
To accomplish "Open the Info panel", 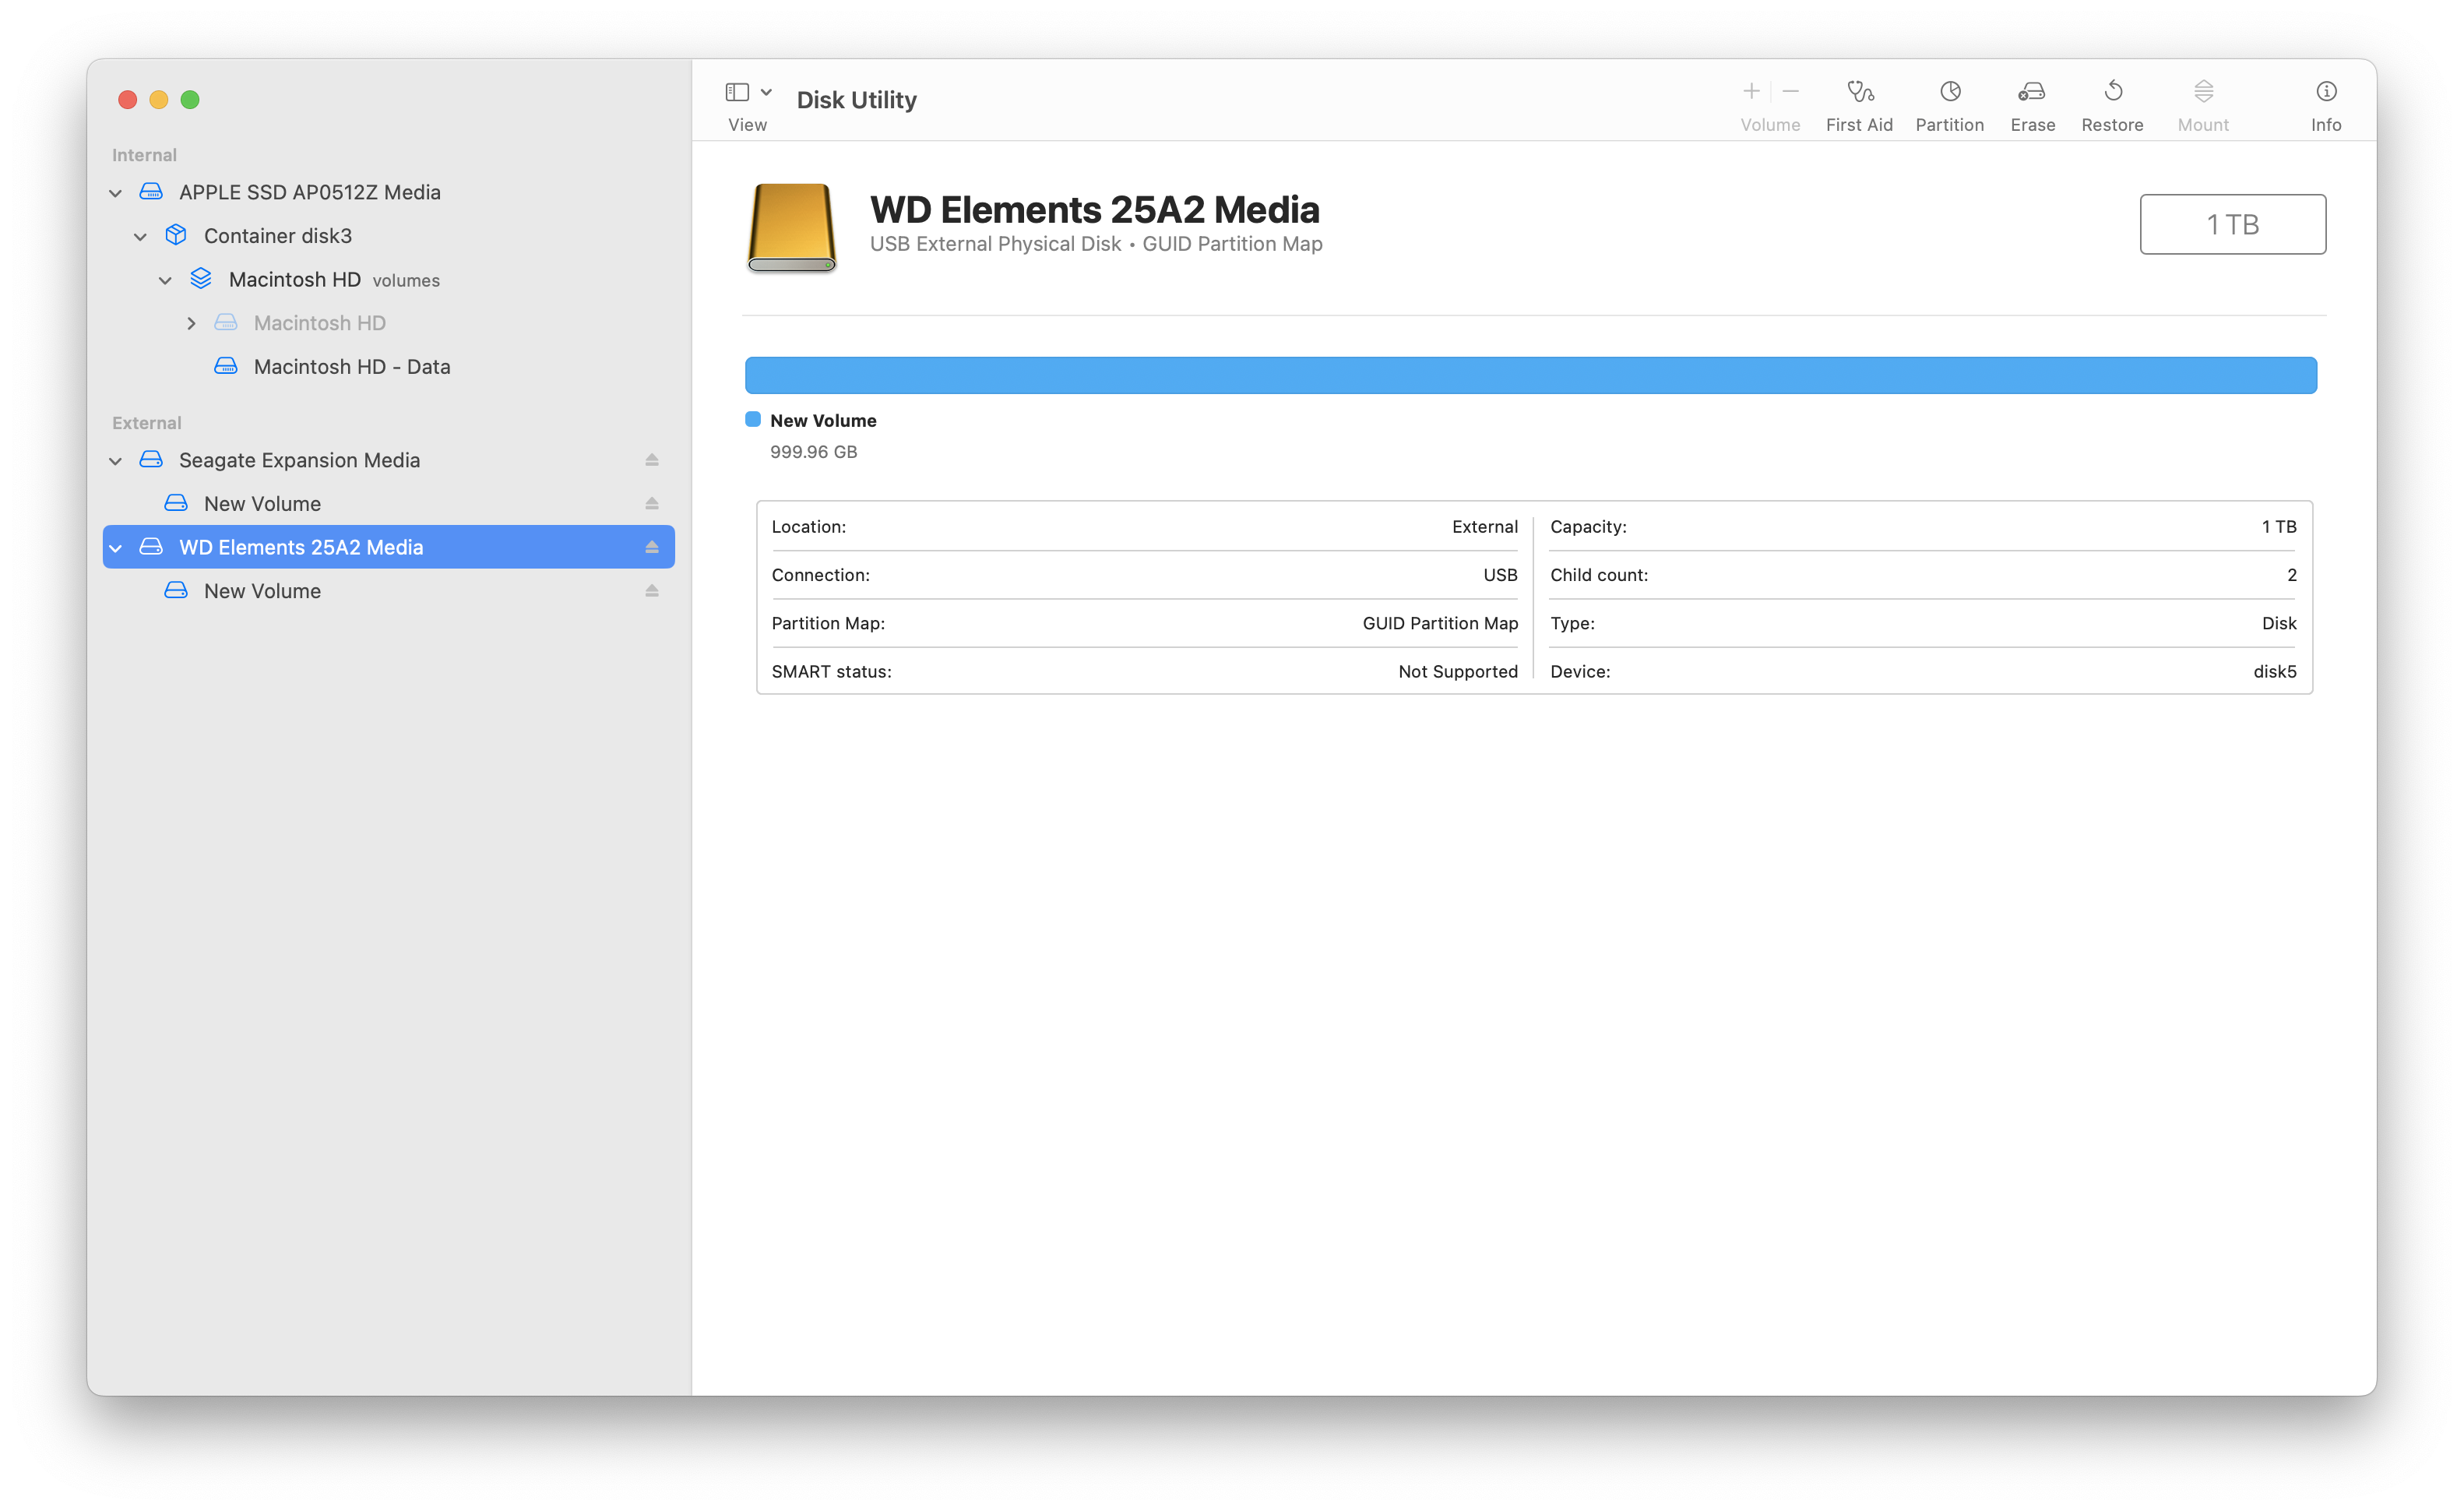I will click(x=2326, y=105).
